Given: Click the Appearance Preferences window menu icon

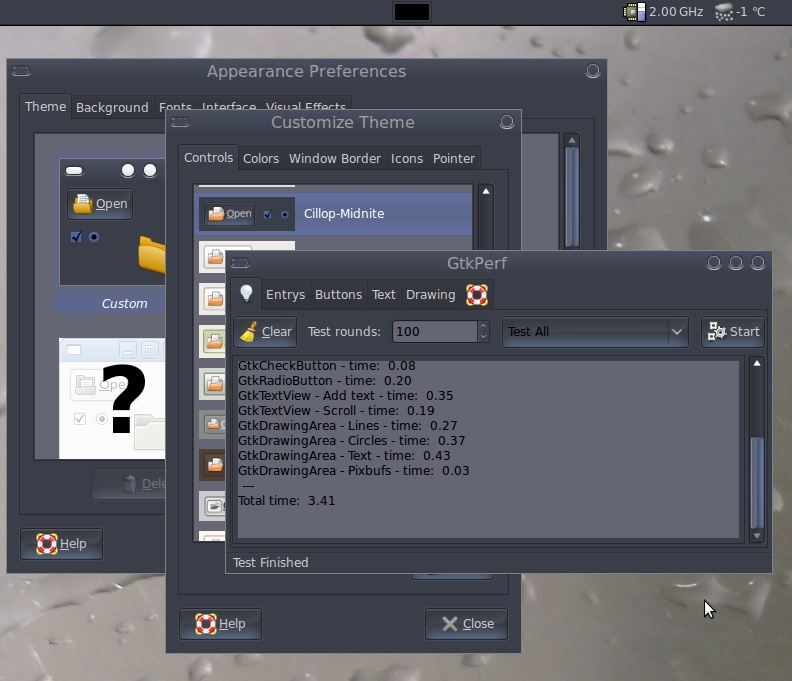Looking at the screenshot, I should [21, 71].
